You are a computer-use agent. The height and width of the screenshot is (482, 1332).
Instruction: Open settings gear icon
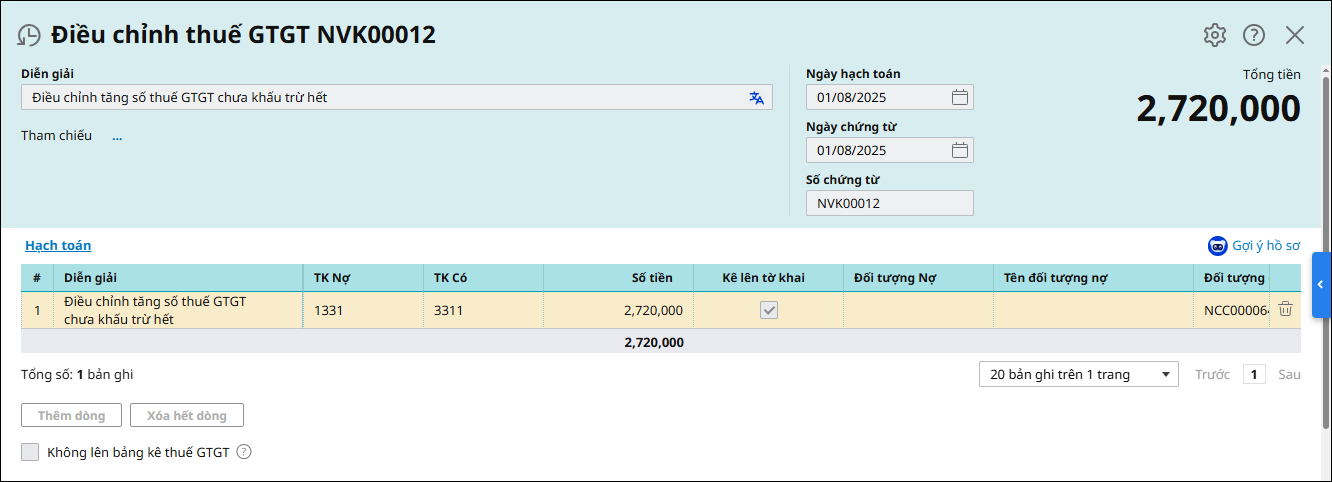(x=1214, y=35)
